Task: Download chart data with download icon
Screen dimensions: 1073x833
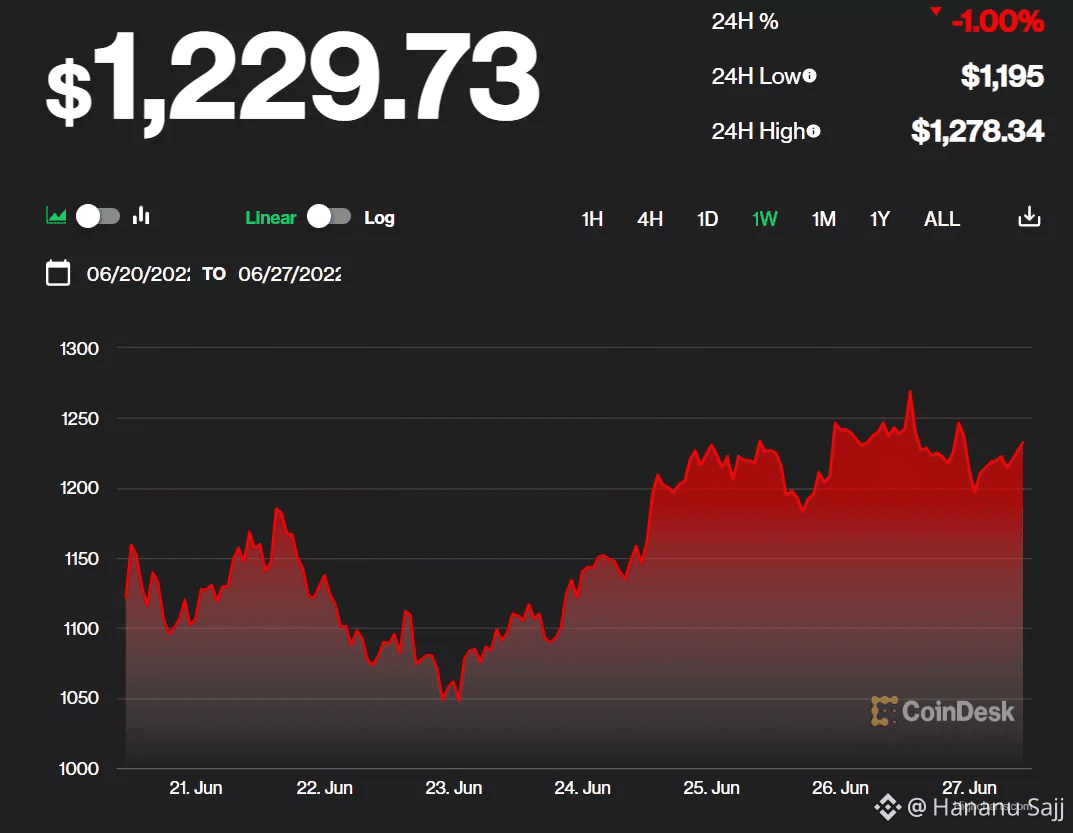Action: point(1029,217)
